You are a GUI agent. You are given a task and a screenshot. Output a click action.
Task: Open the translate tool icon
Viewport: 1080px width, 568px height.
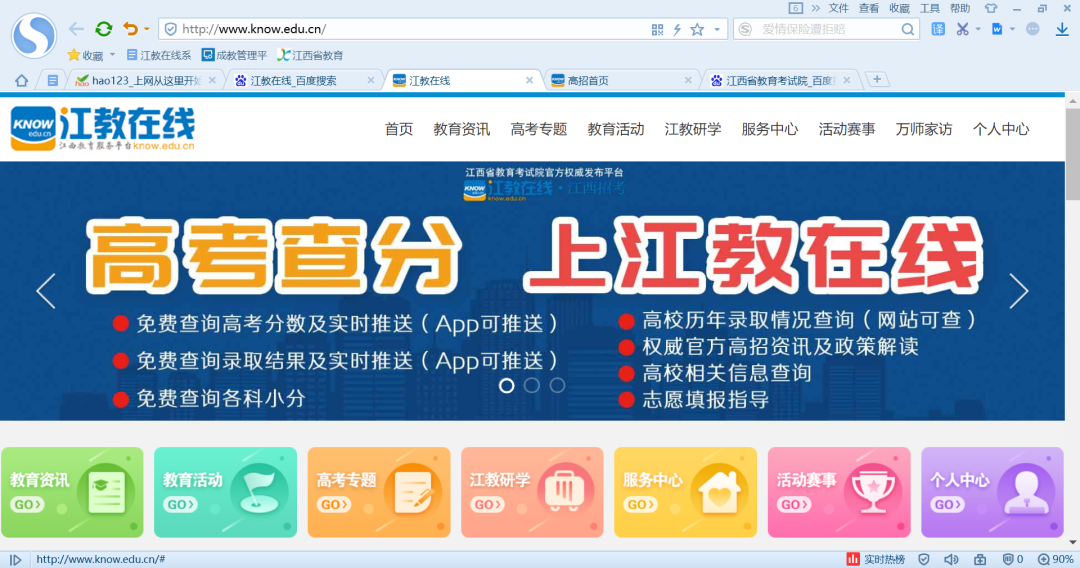(938, 29)
